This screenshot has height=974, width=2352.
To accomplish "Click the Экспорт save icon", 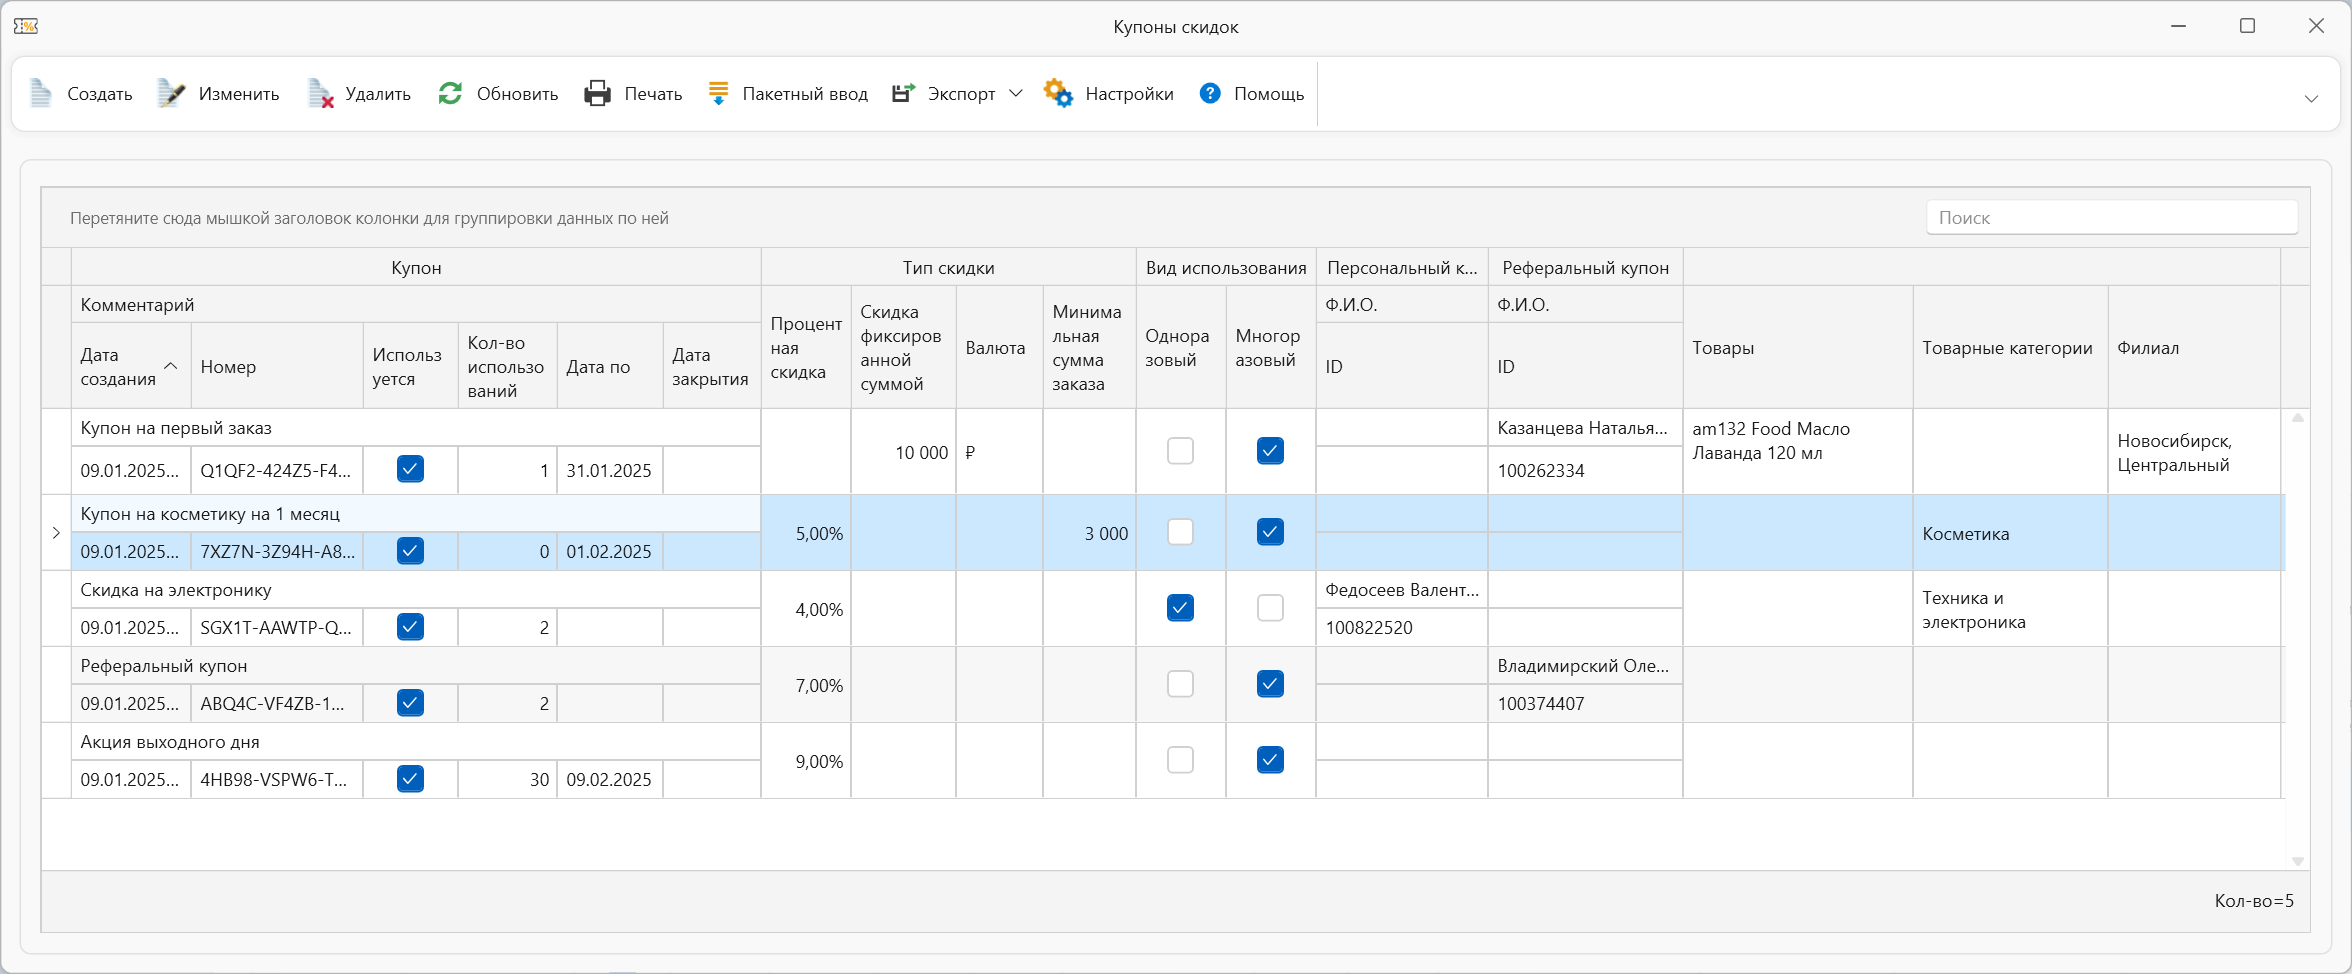I will click(x=903, y=93).
